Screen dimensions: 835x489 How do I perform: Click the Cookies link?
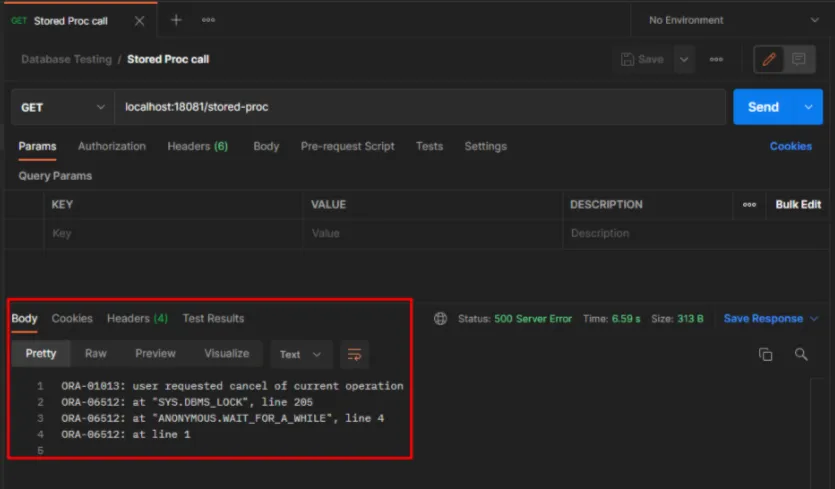(790, 146)
